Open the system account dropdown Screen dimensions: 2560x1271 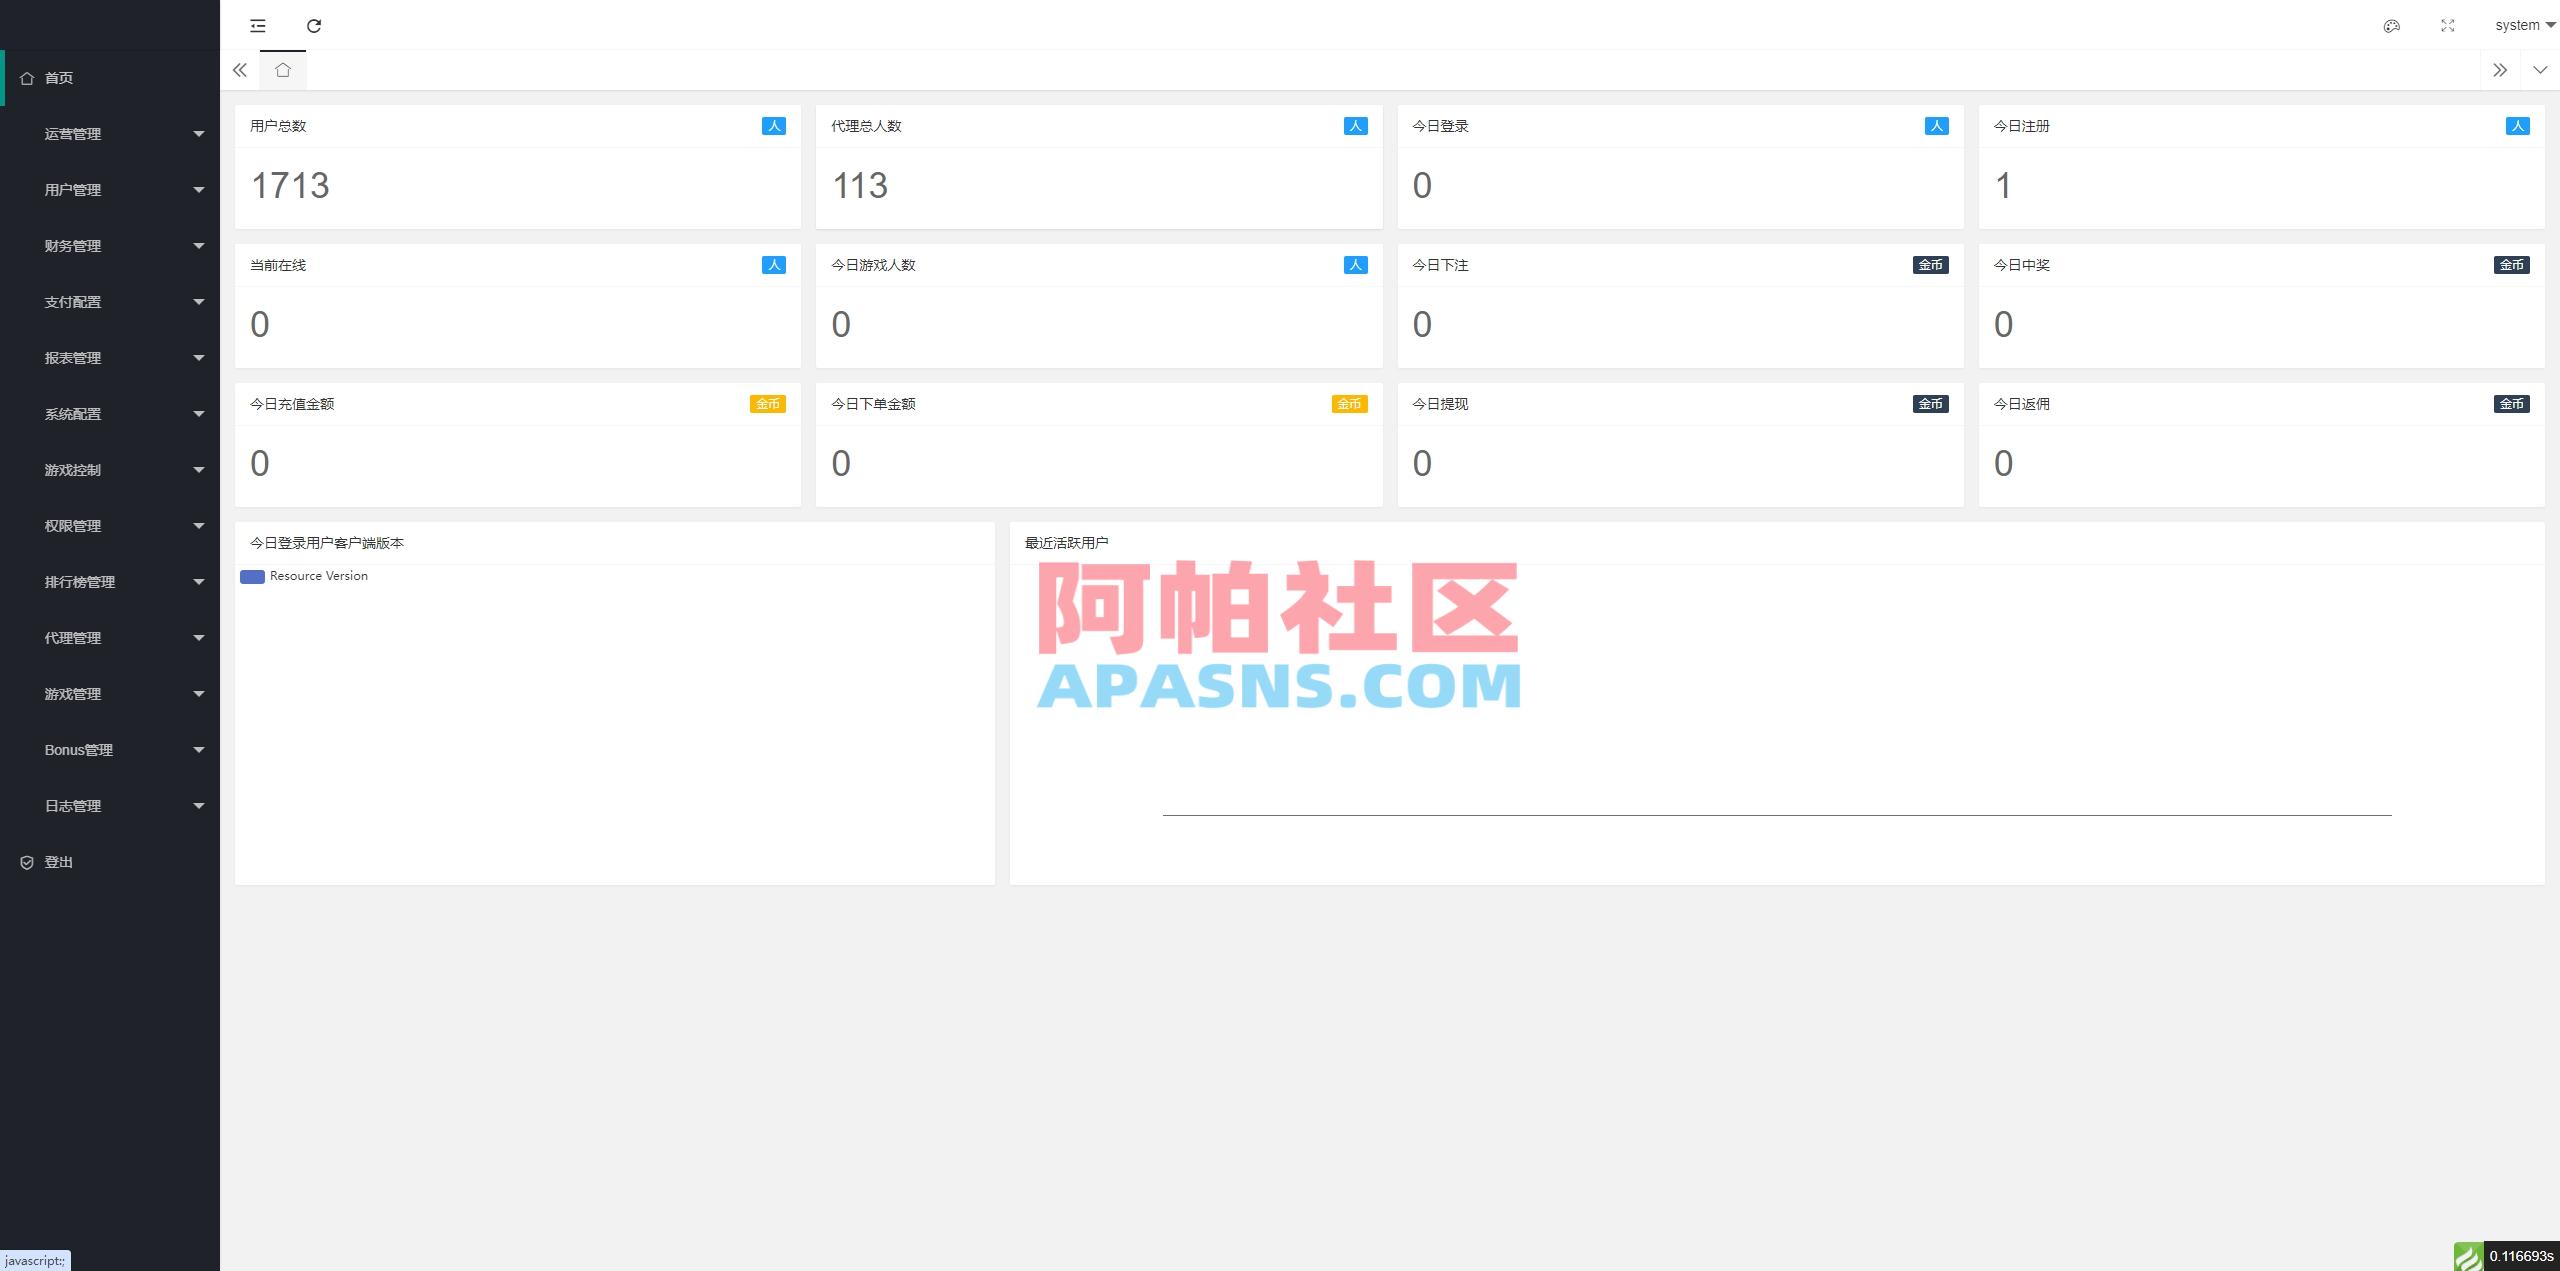point(2520,25)
